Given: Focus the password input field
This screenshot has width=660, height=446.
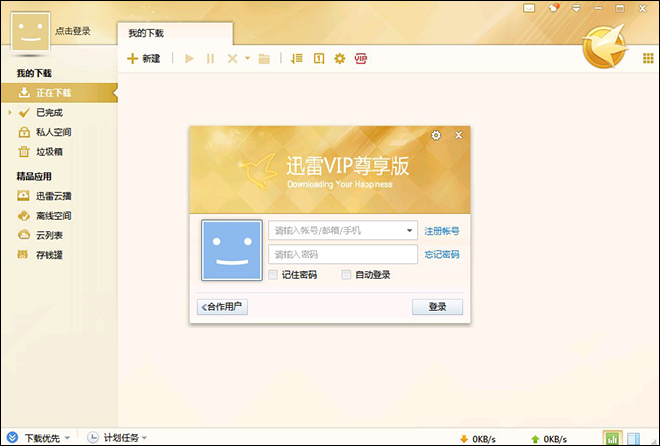Looking at the screenshot, I should click(343, 255).
